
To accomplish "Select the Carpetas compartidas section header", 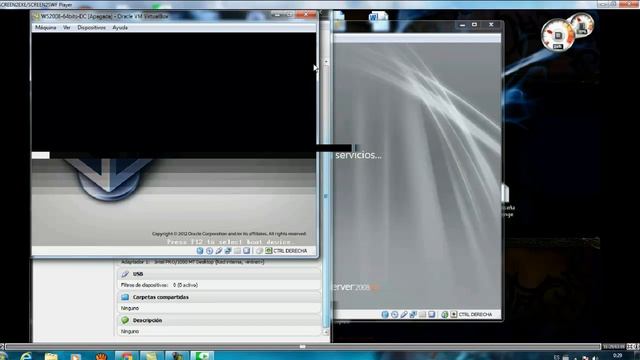I will (x=219, y=297).
